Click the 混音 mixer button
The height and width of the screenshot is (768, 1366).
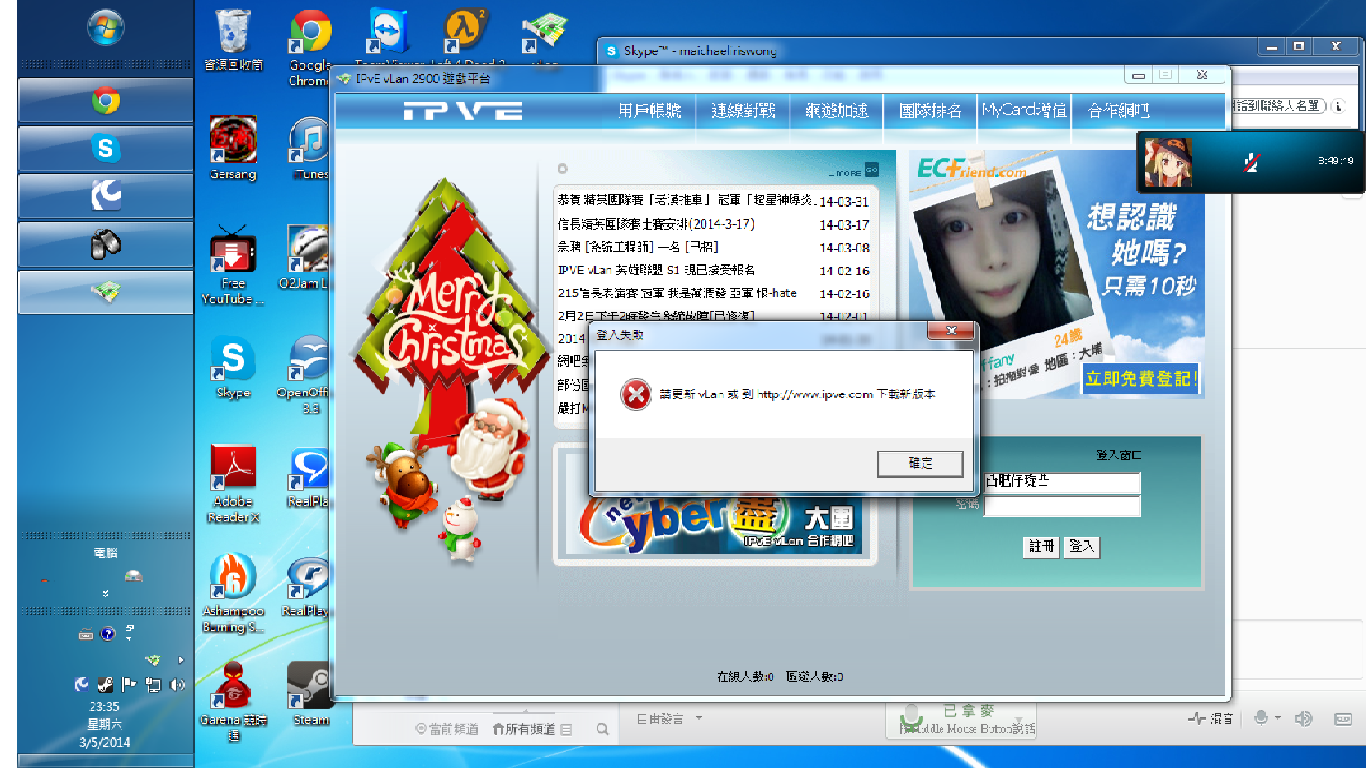click(x=1211, y=718)
